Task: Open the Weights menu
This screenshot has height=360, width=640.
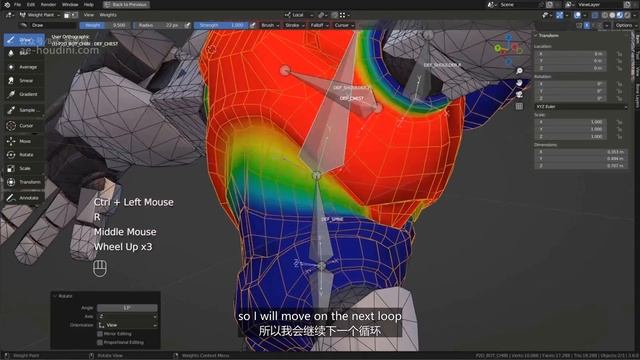Action: click(x=108, y=15)
